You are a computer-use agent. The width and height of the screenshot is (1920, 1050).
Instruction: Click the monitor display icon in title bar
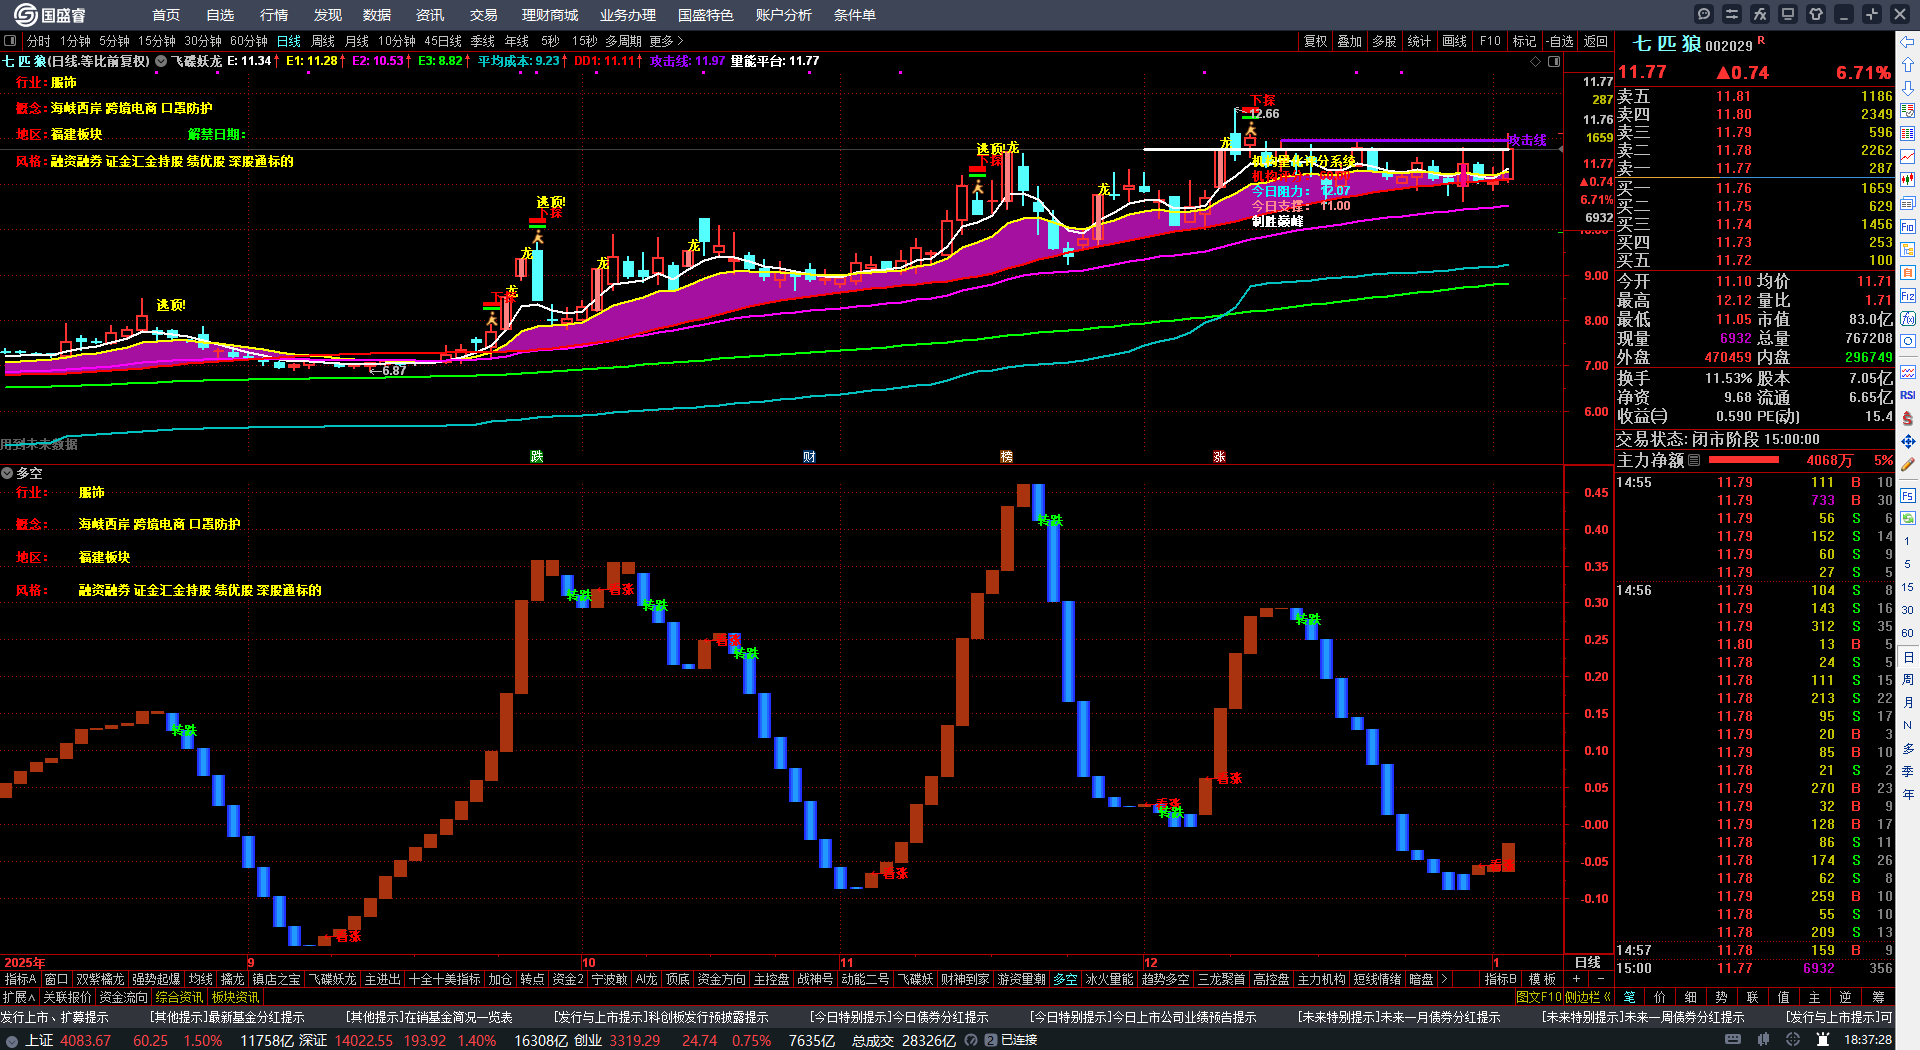tap(1788, 14)
